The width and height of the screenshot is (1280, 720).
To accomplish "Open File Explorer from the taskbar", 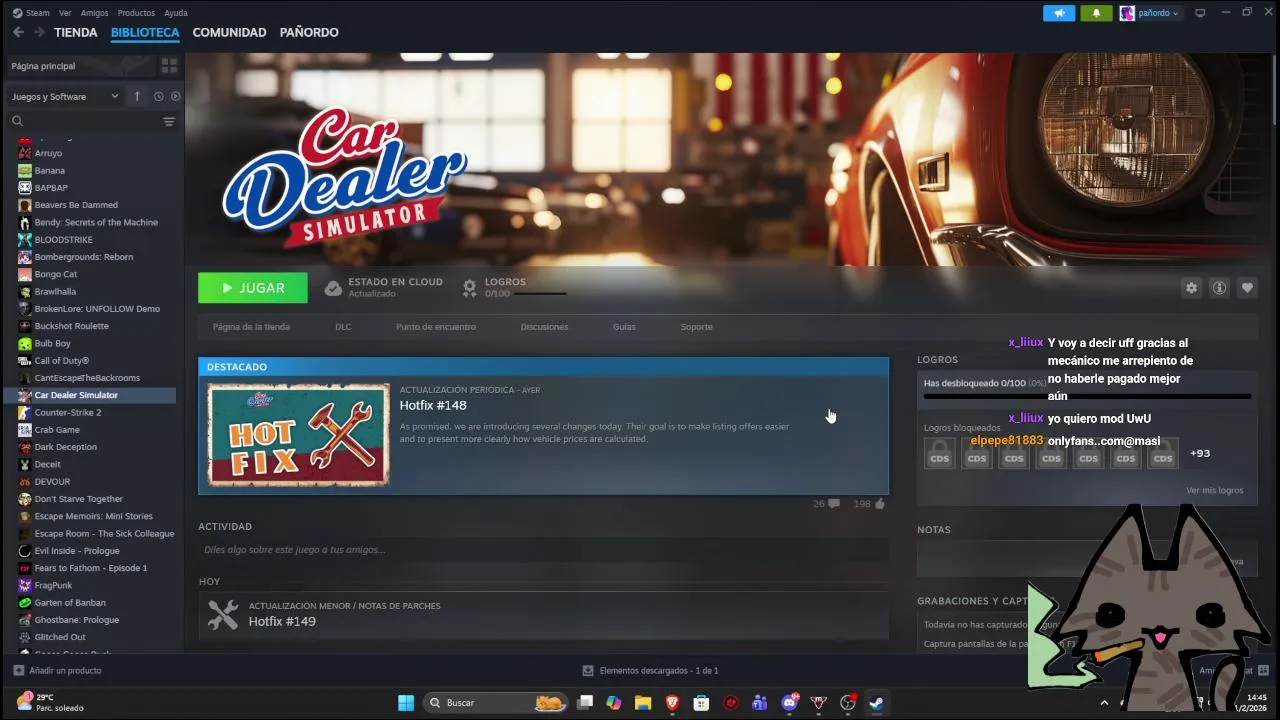I will (x=643, y=703).
